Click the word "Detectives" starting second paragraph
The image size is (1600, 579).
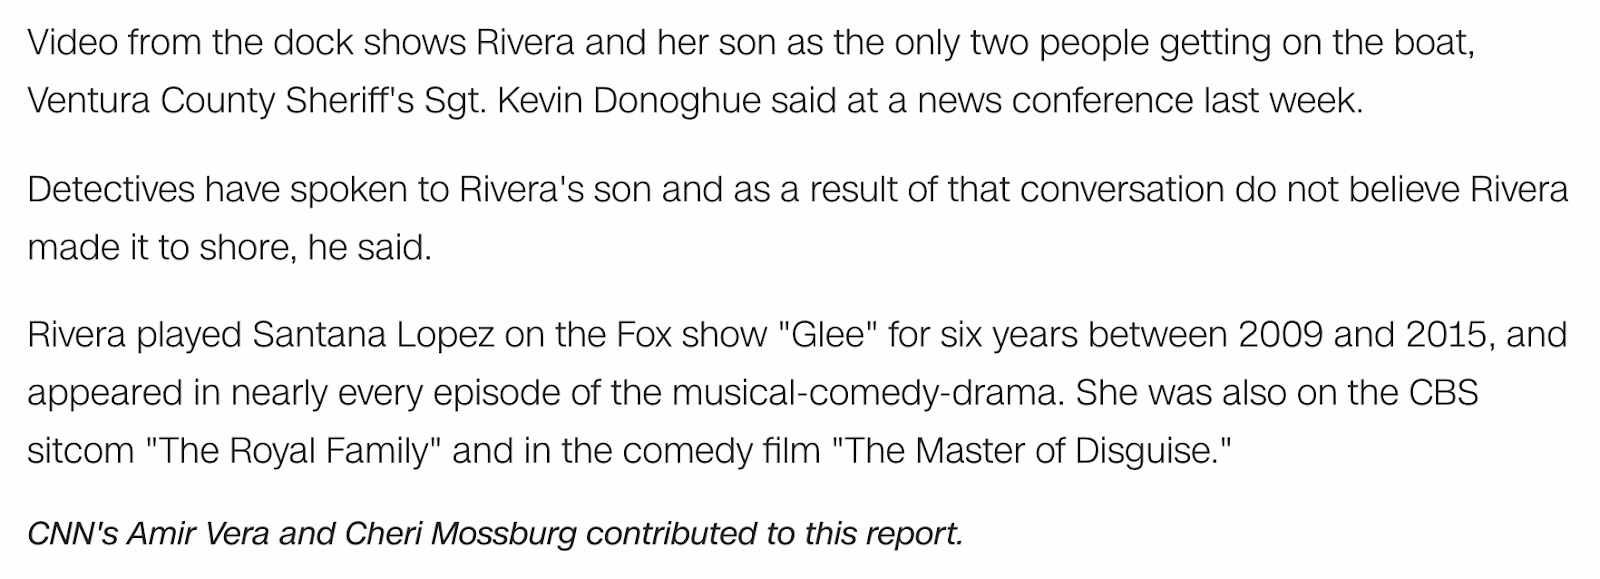point(111,189)
